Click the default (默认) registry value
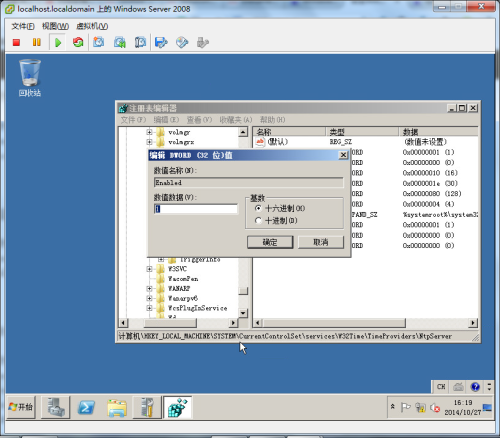 click(x=278, y=142)
